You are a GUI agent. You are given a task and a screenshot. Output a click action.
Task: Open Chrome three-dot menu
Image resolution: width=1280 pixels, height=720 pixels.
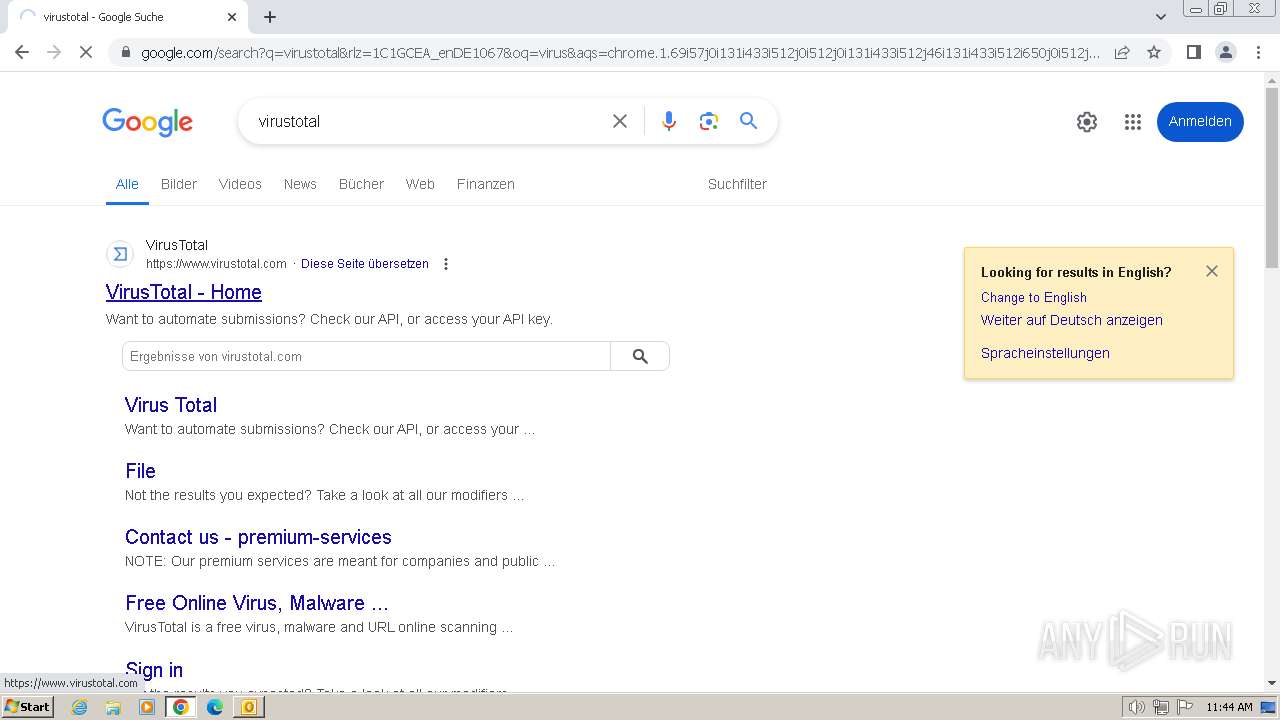[x=1258, y=52]
